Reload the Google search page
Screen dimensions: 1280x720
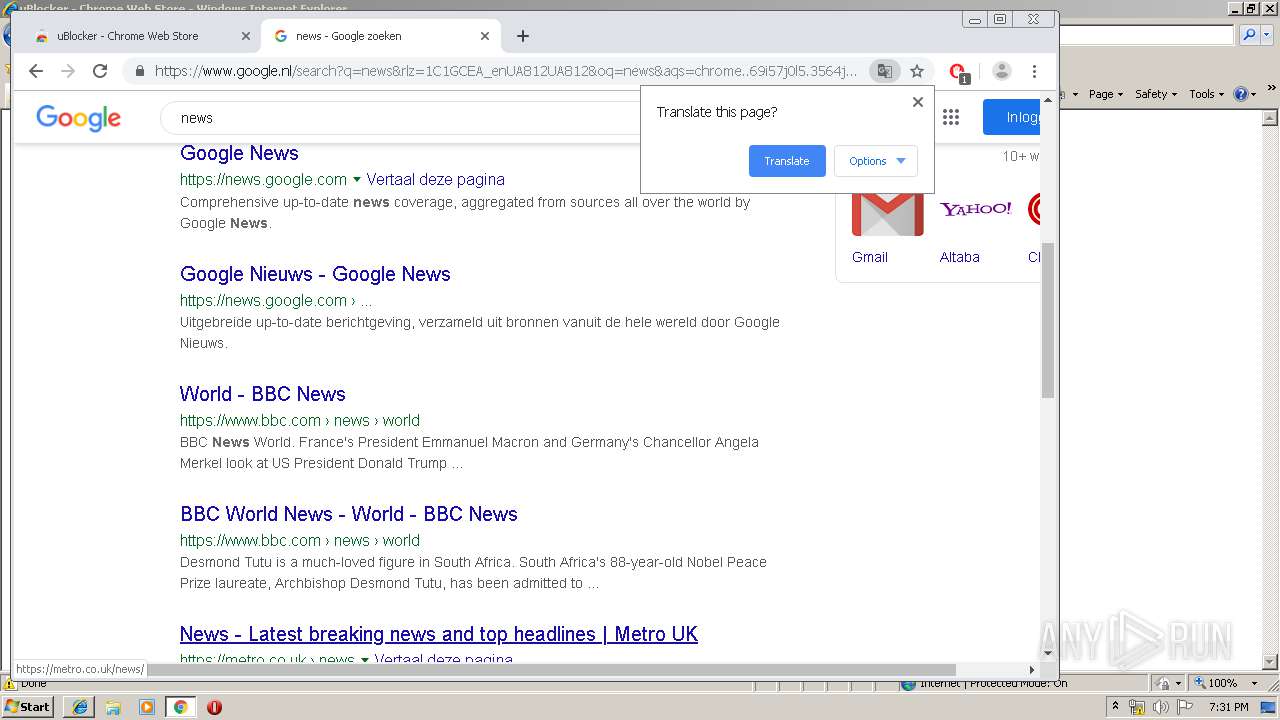coord(100,71)
